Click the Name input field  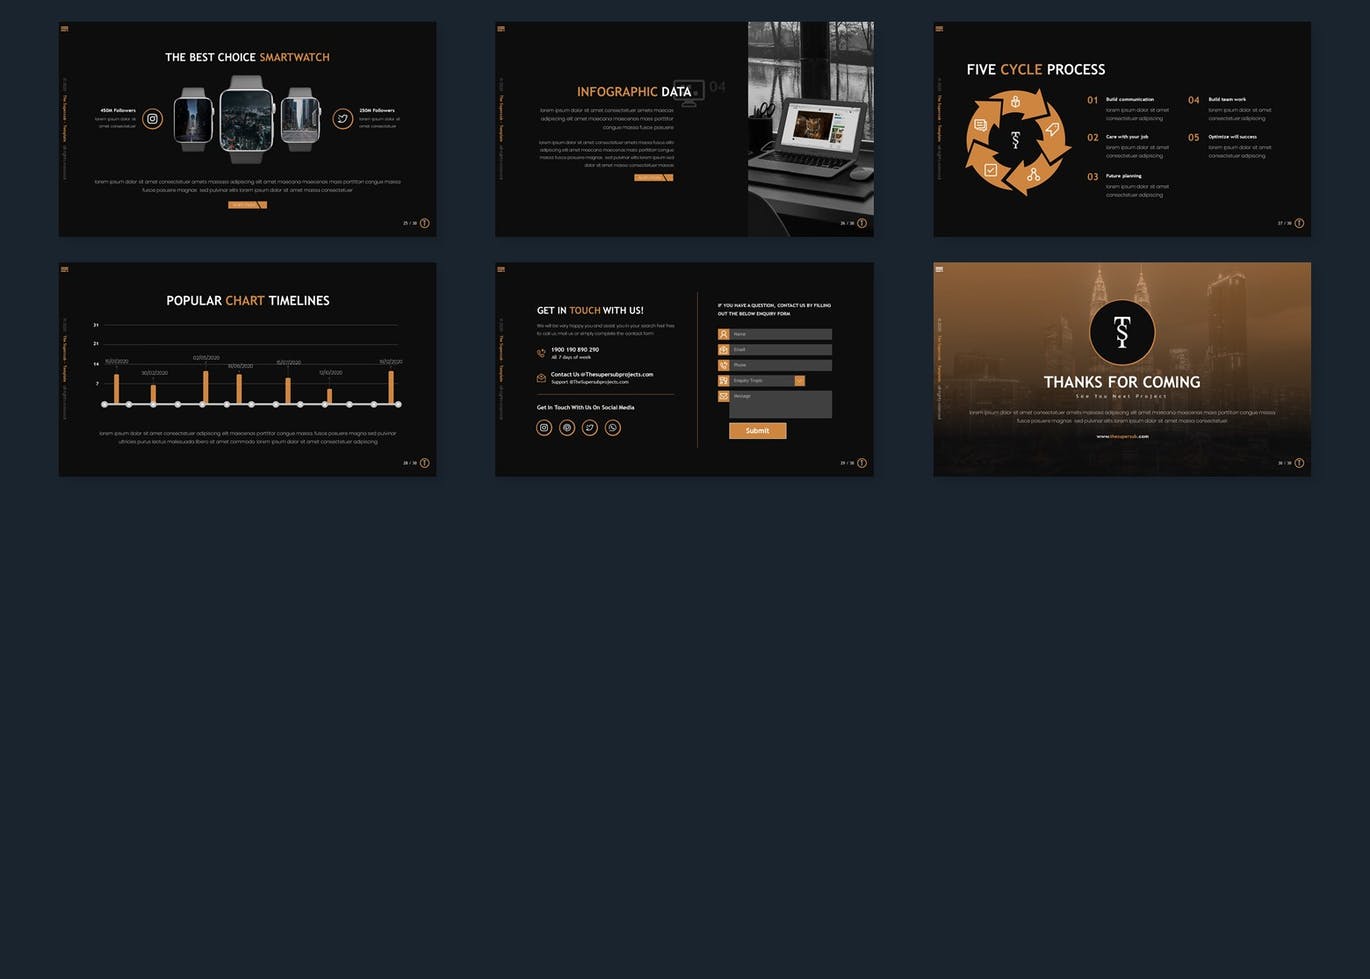click(x=780, y=334)
